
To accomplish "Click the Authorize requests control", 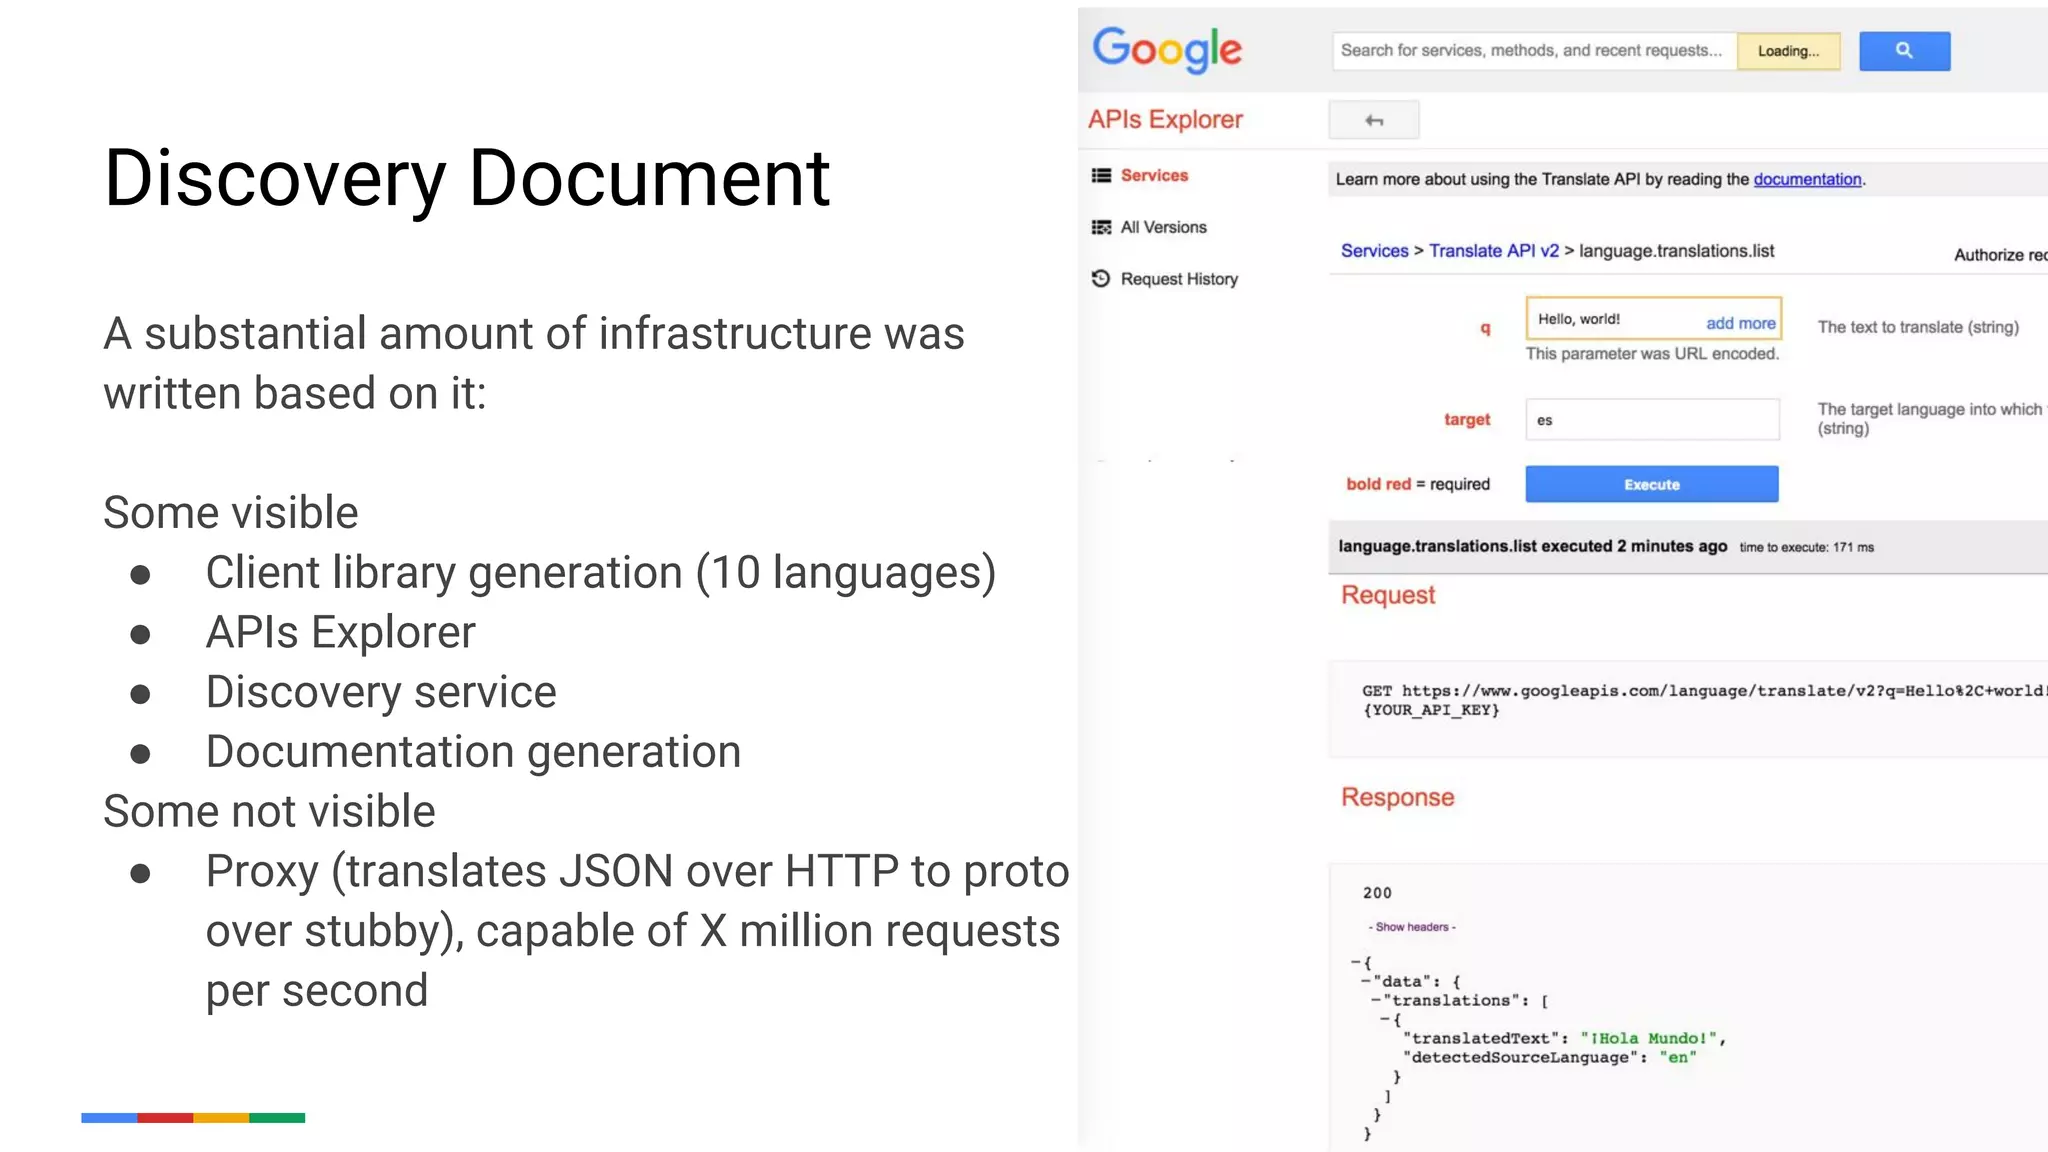I will 2000,255.
